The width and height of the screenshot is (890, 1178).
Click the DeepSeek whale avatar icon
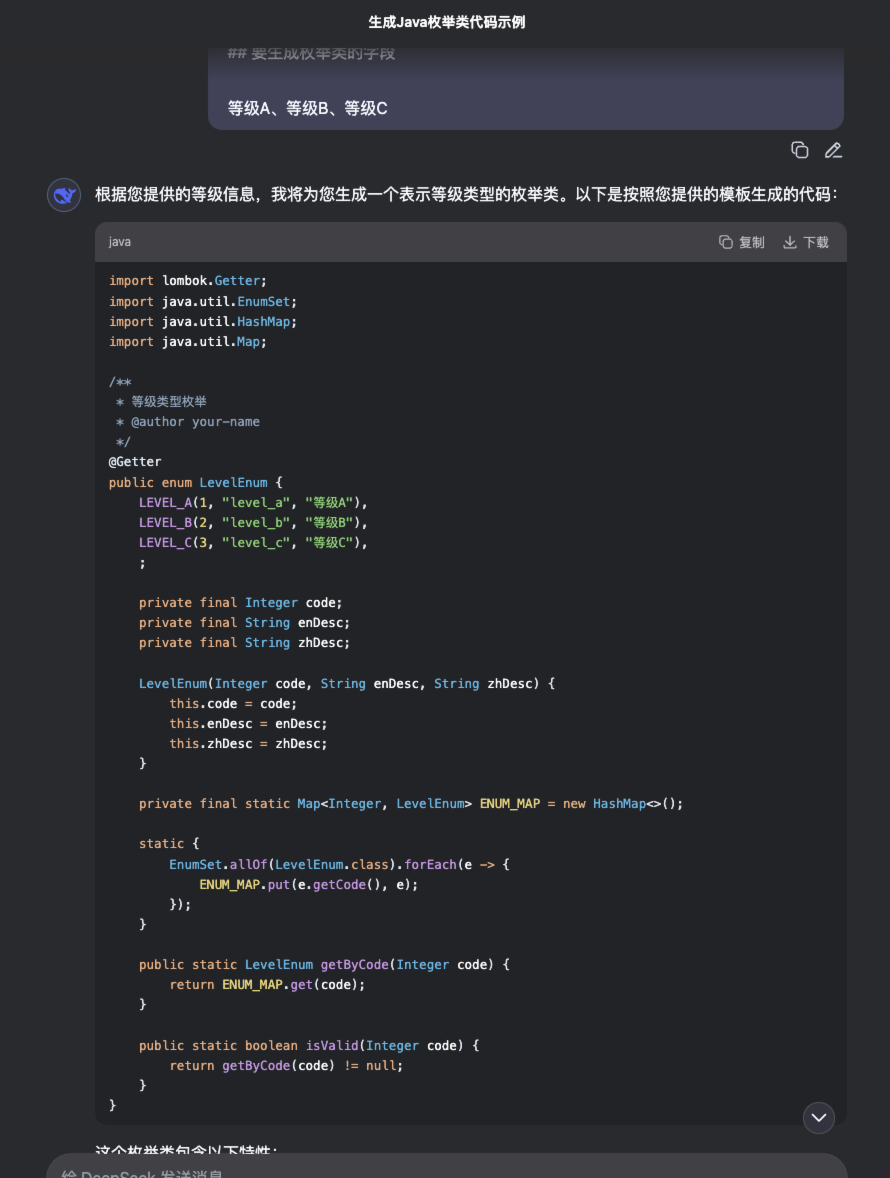[x=64, y=195]
